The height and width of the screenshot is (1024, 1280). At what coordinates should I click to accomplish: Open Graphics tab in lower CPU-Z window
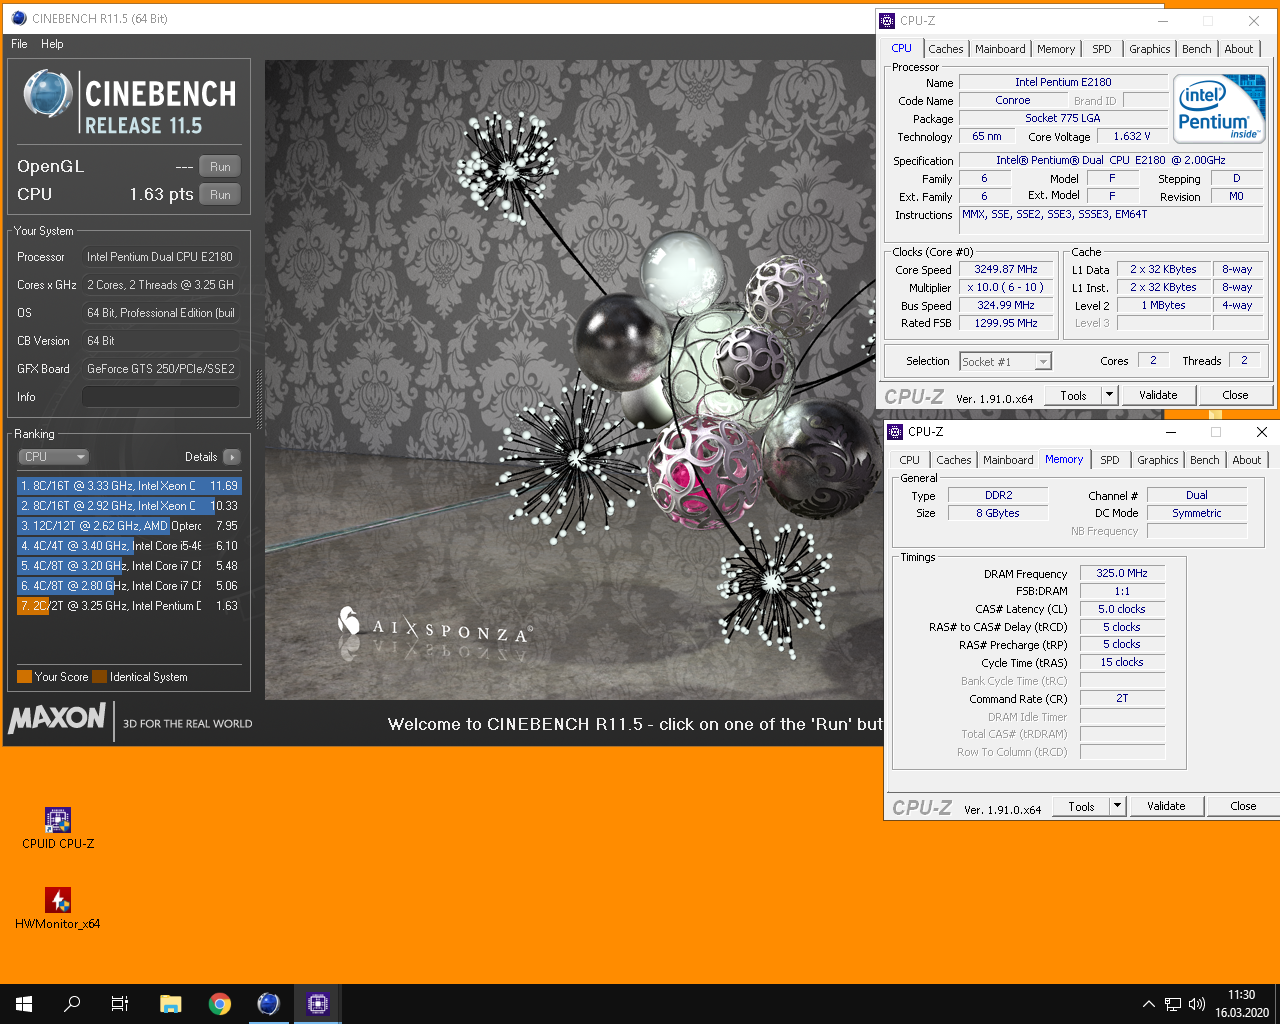click(x=1158, y=460)
